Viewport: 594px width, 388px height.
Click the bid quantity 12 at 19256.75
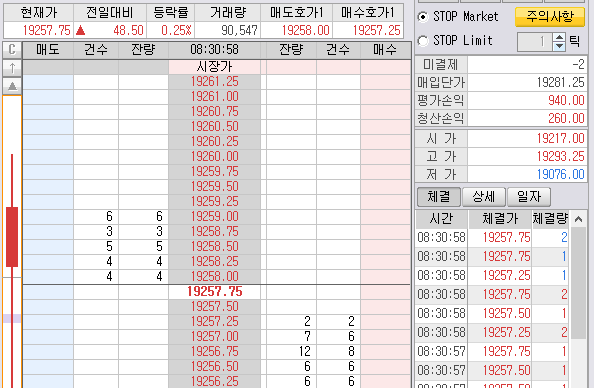click(305, 351)
